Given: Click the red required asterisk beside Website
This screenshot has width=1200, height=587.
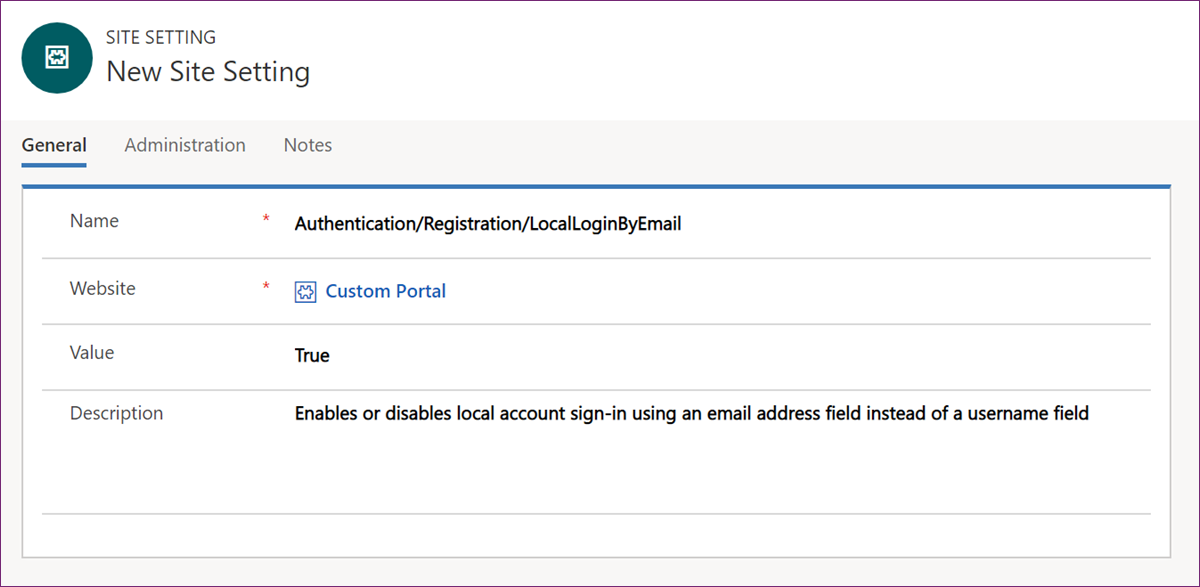Looking at the screenshot, I should tap(266, 287).
